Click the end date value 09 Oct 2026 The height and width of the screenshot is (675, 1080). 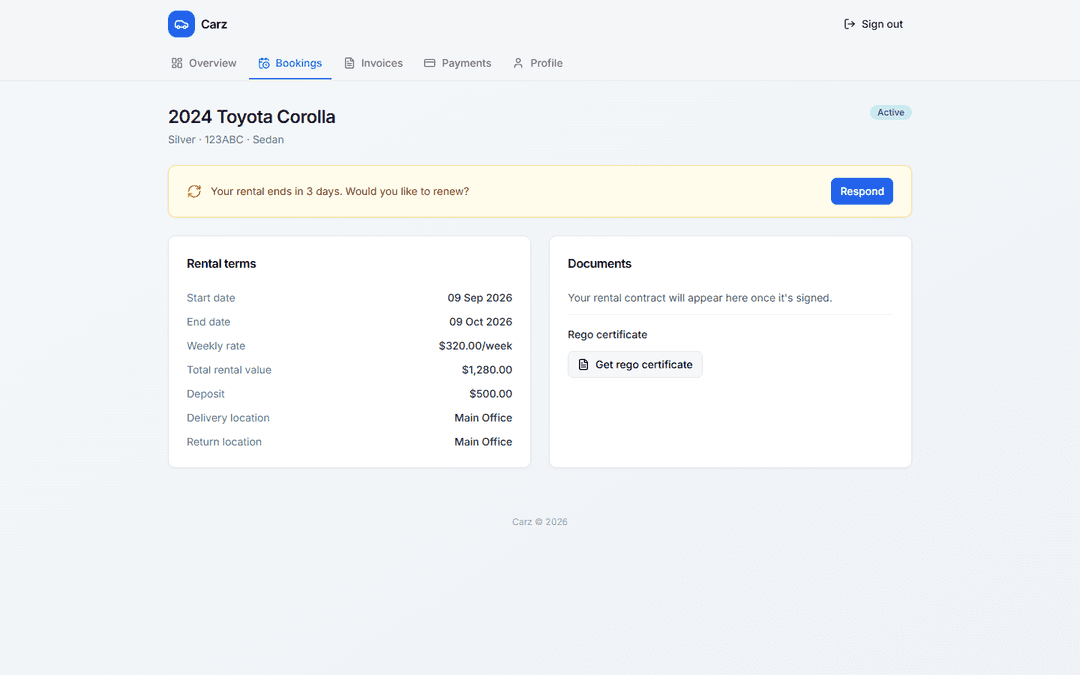tap(481, 322)
